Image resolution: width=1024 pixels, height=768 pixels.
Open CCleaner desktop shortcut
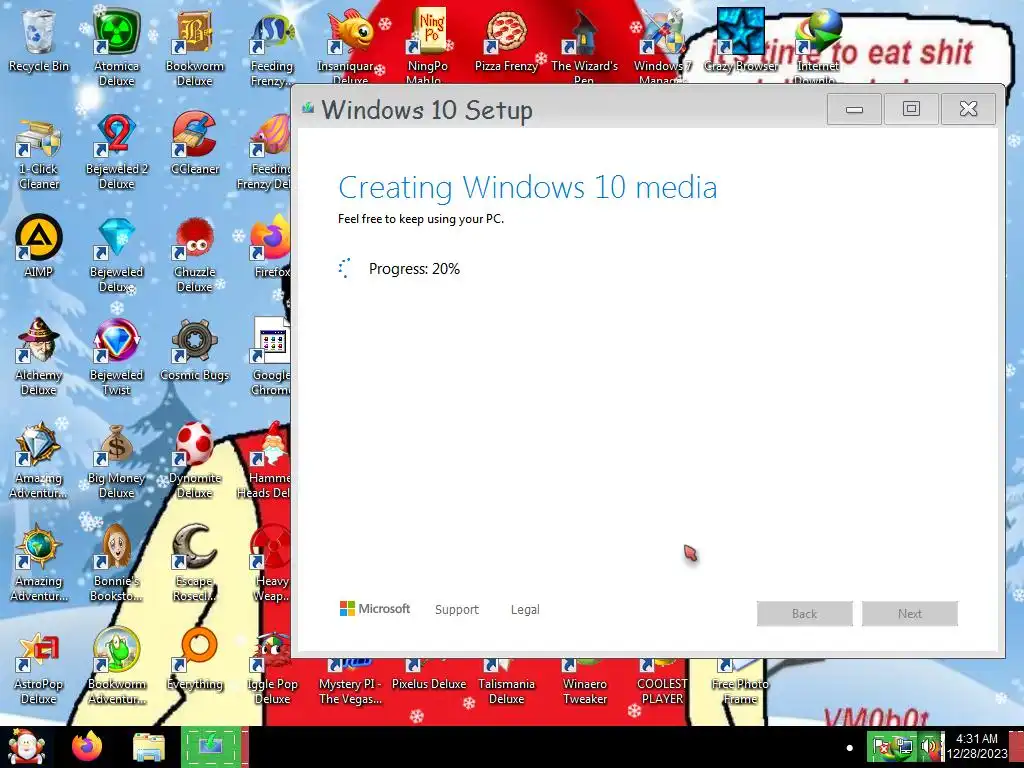(195, 144)
